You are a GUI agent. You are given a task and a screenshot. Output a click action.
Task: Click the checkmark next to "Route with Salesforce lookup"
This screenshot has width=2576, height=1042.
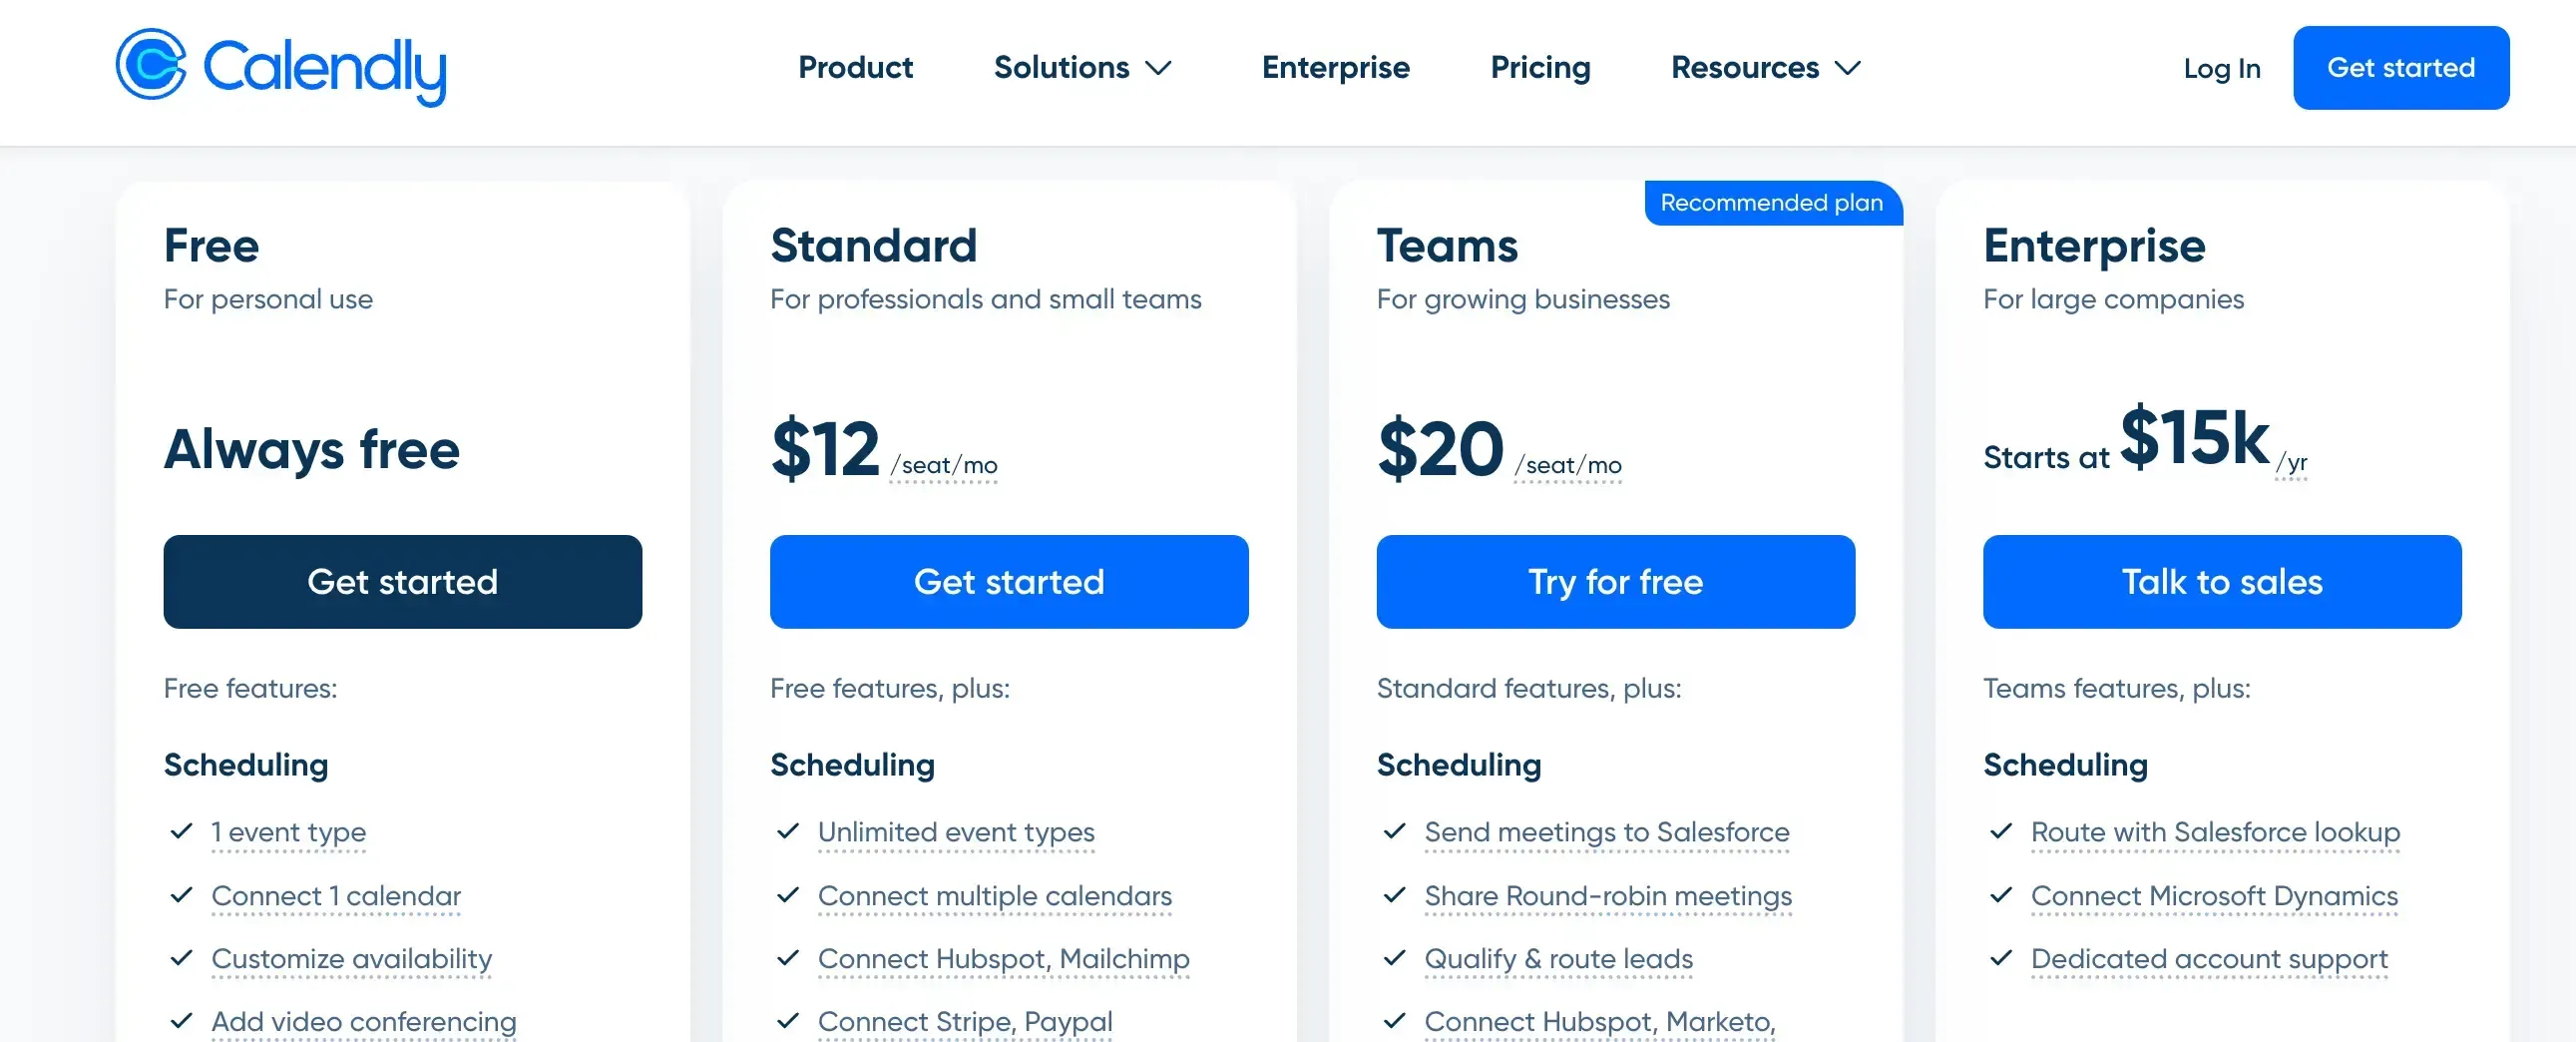pos(2002,832)
